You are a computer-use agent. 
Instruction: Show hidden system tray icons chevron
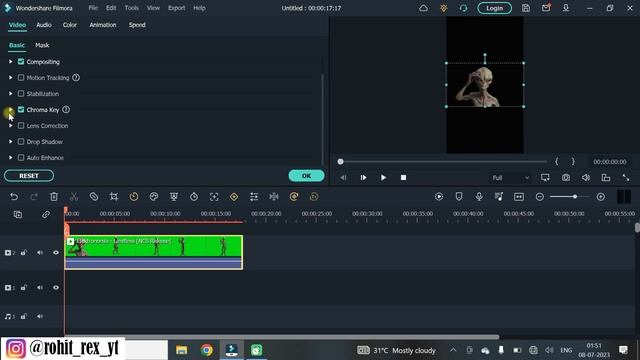453,350
